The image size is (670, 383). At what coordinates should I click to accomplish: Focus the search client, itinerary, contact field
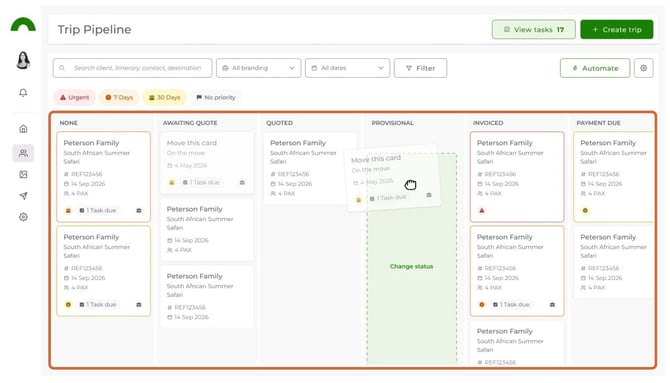coord(132,68)
